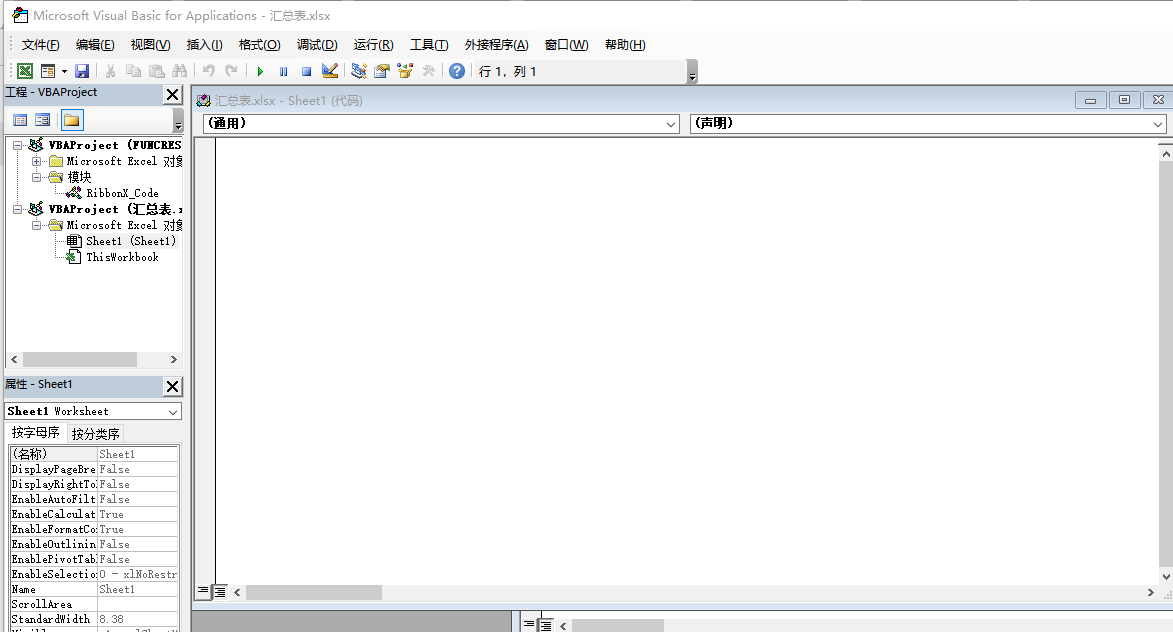Open Properties Window toolbar icon
Screen dimensions: 1173x632
(x=382, y=71)
